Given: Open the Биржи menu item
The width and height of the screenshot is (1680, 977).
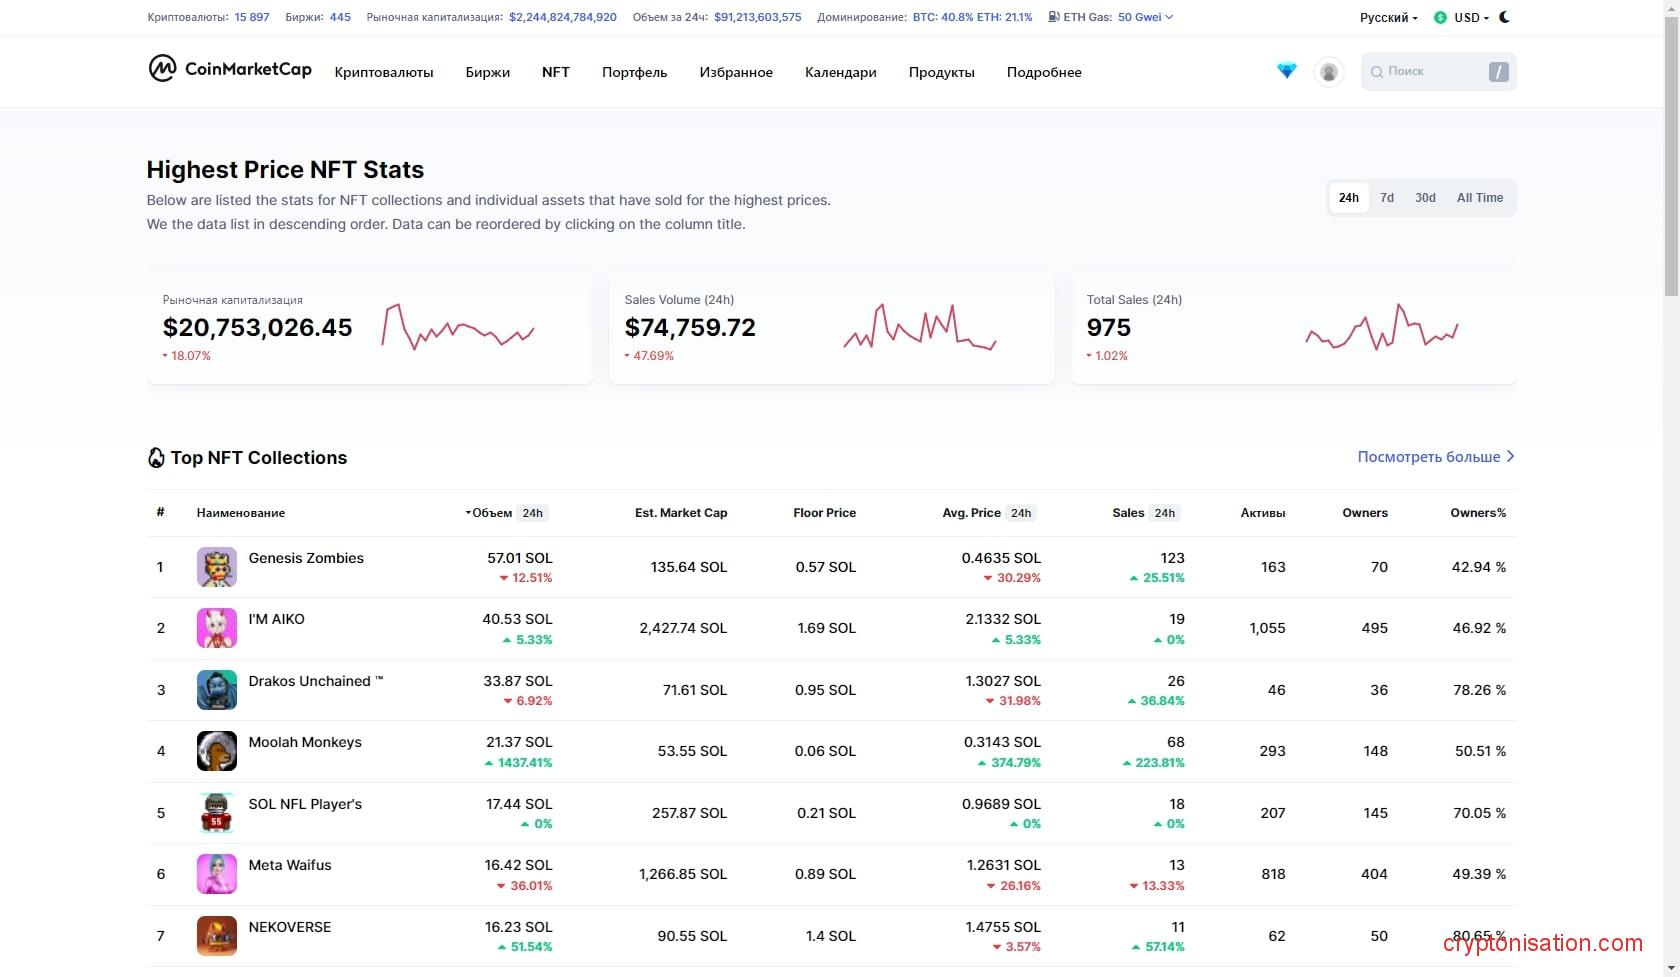Looking at the screenshot, I should pos(488,72).
